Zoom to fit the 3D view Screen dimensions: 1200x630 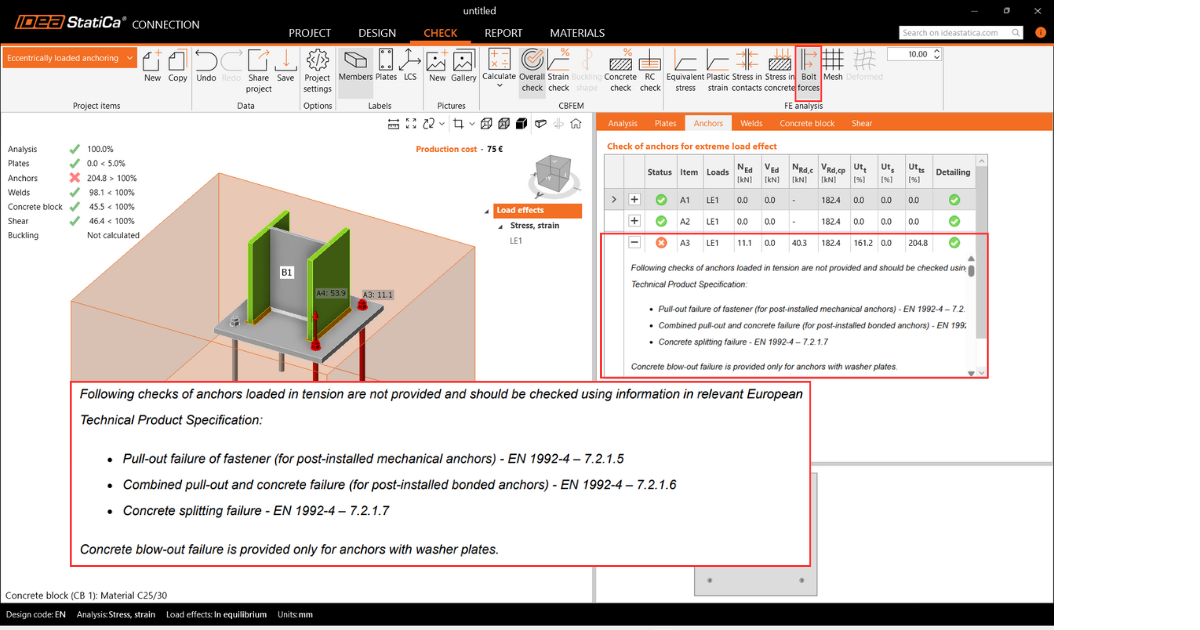410,124
